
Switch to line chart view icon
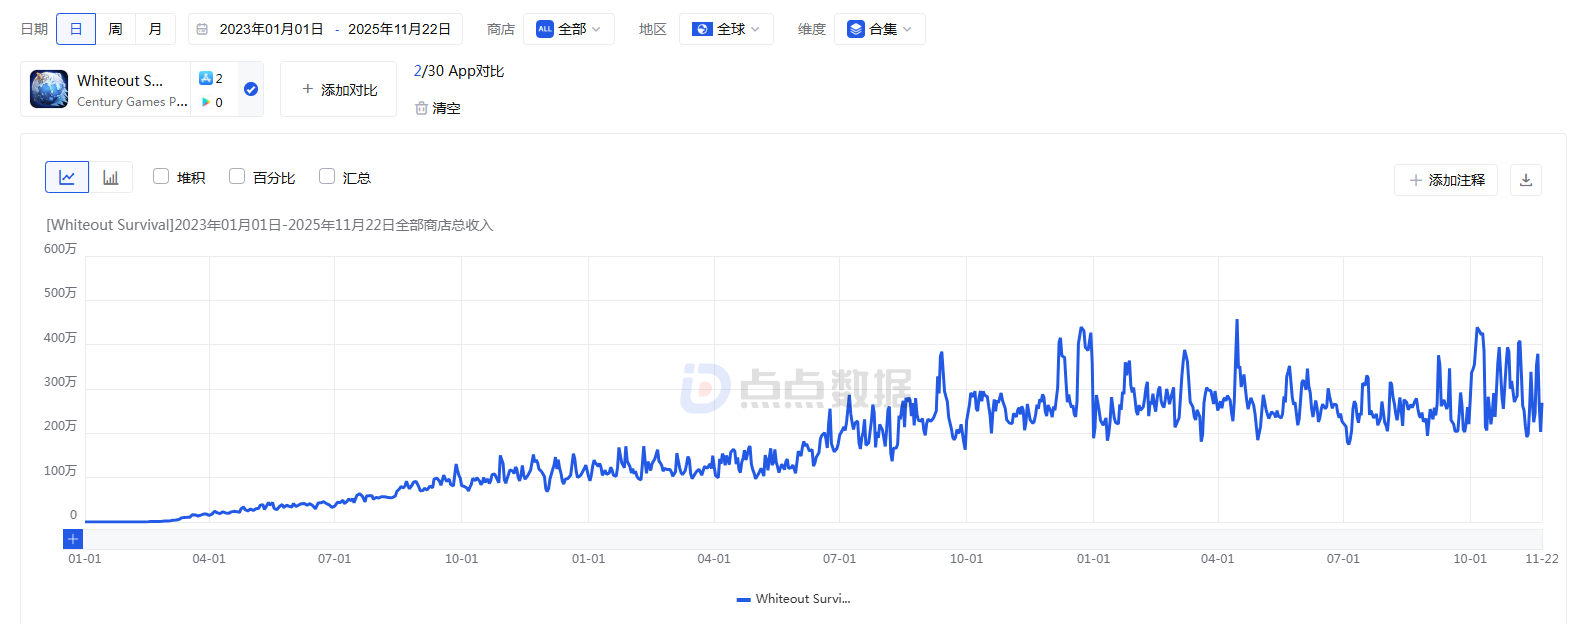tap(67, 177)
